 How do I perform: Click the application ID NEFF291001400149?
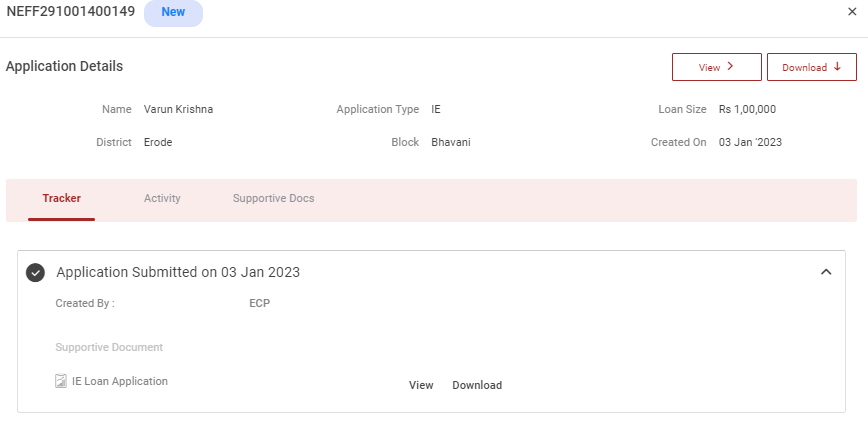[x=70, y=12]
